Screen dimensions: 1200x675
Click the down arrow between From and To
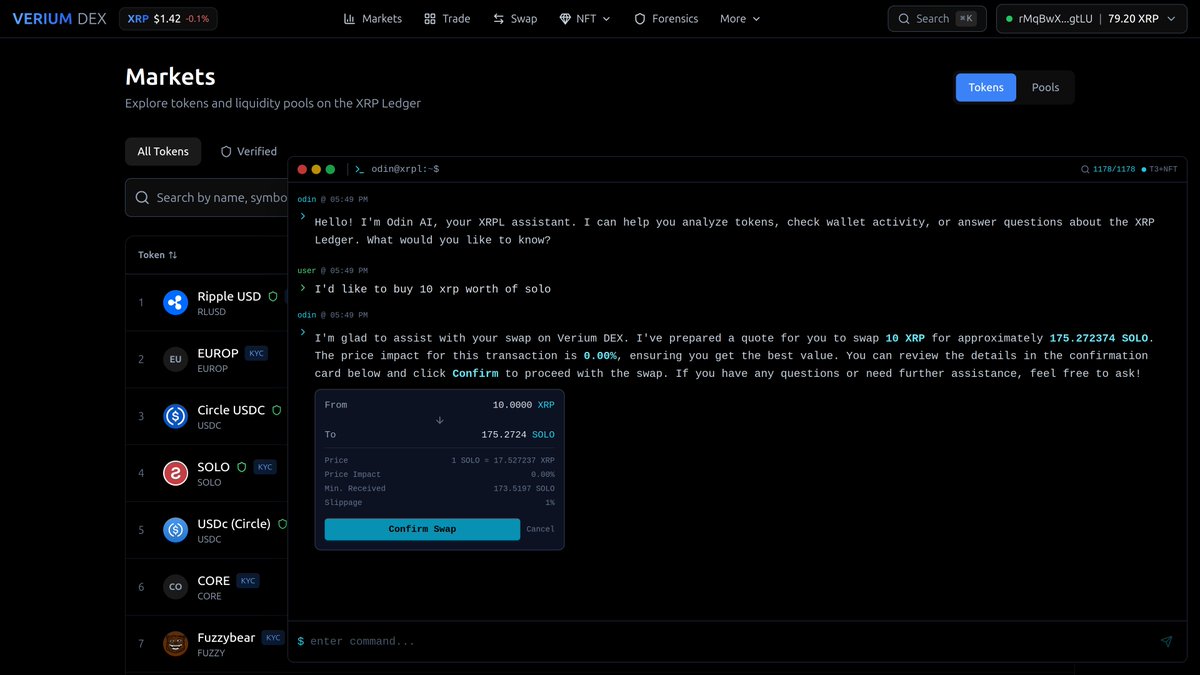[440, 420]
